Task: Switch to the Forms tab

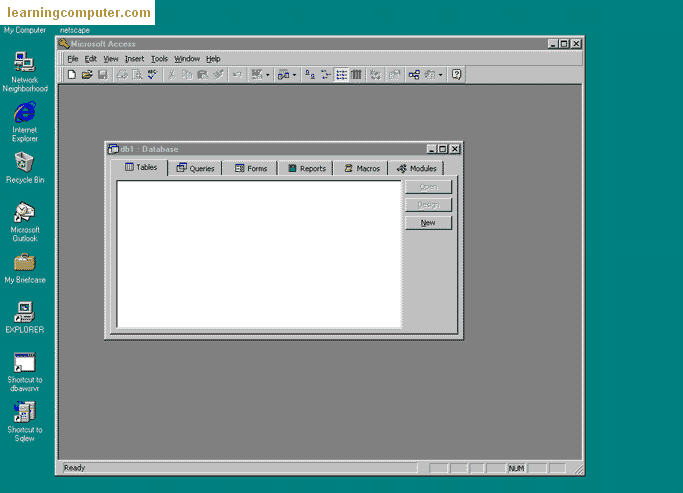Action: [x=250, y=168]
